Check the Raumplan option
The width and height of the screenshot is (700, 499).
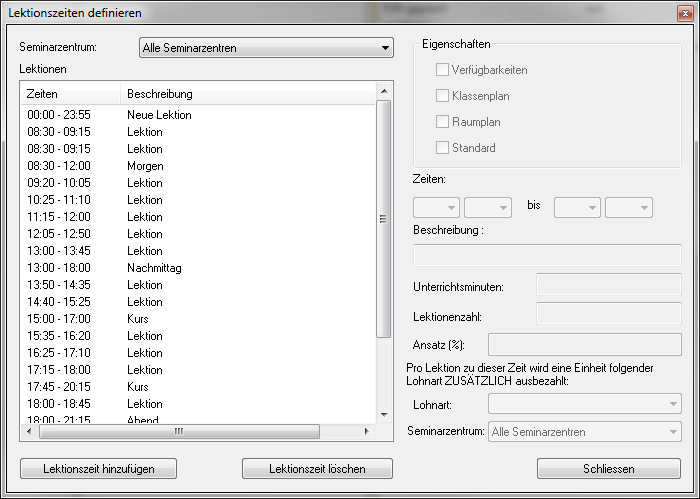(443, 122)
